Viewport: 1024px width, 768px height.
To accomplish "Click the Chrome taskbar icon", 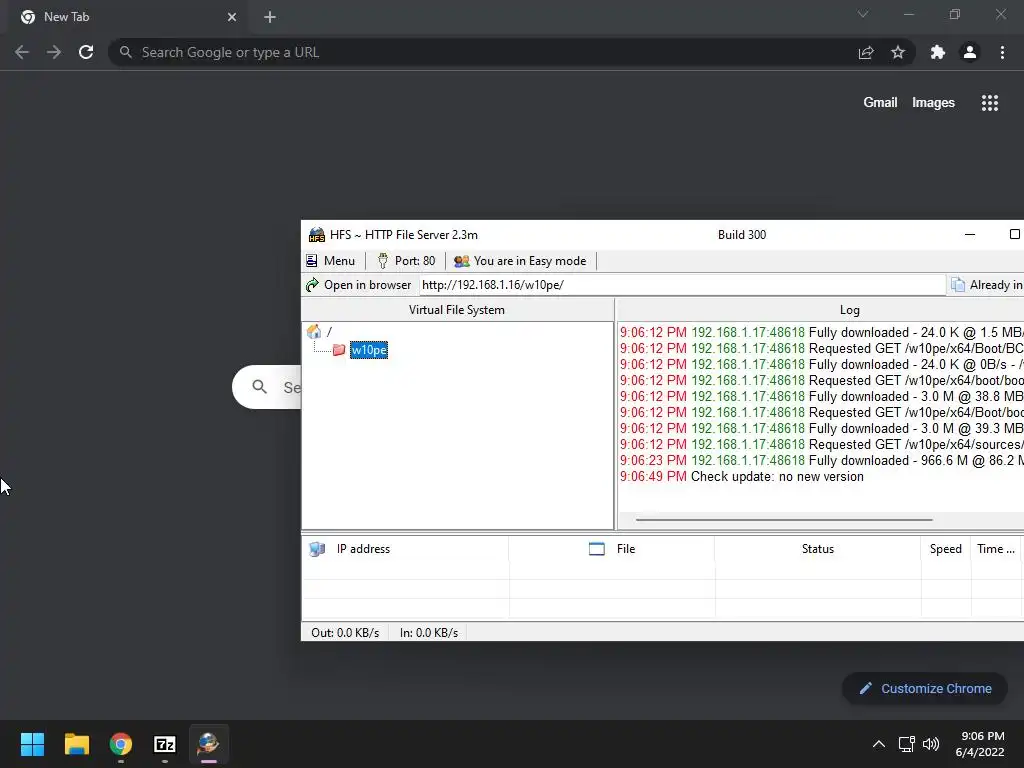I will 121,744.
